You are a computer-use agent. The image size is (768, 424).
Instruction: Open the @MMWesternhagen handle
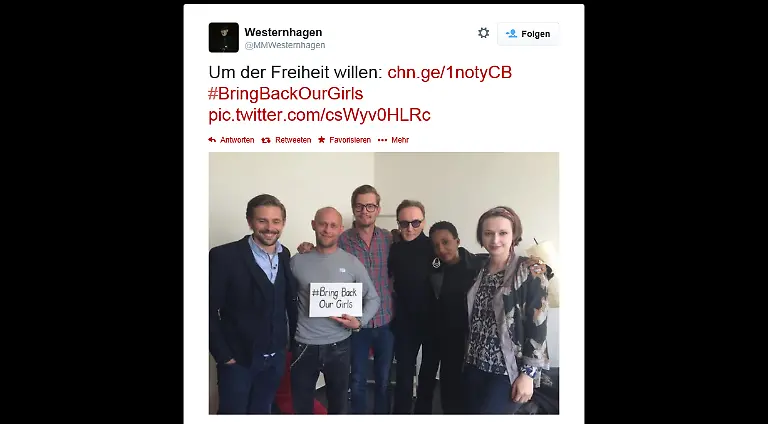point(285,45)
